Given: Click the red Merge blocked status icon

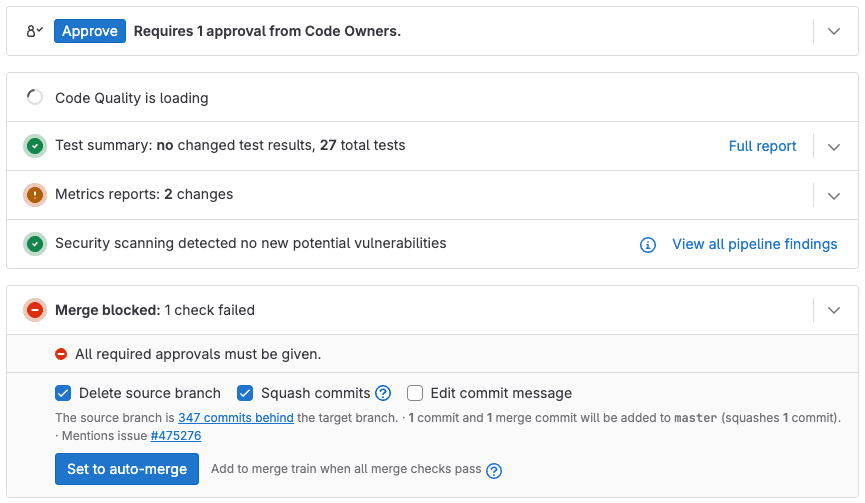Looking at the screenshot, I should (x=35, y=311).
